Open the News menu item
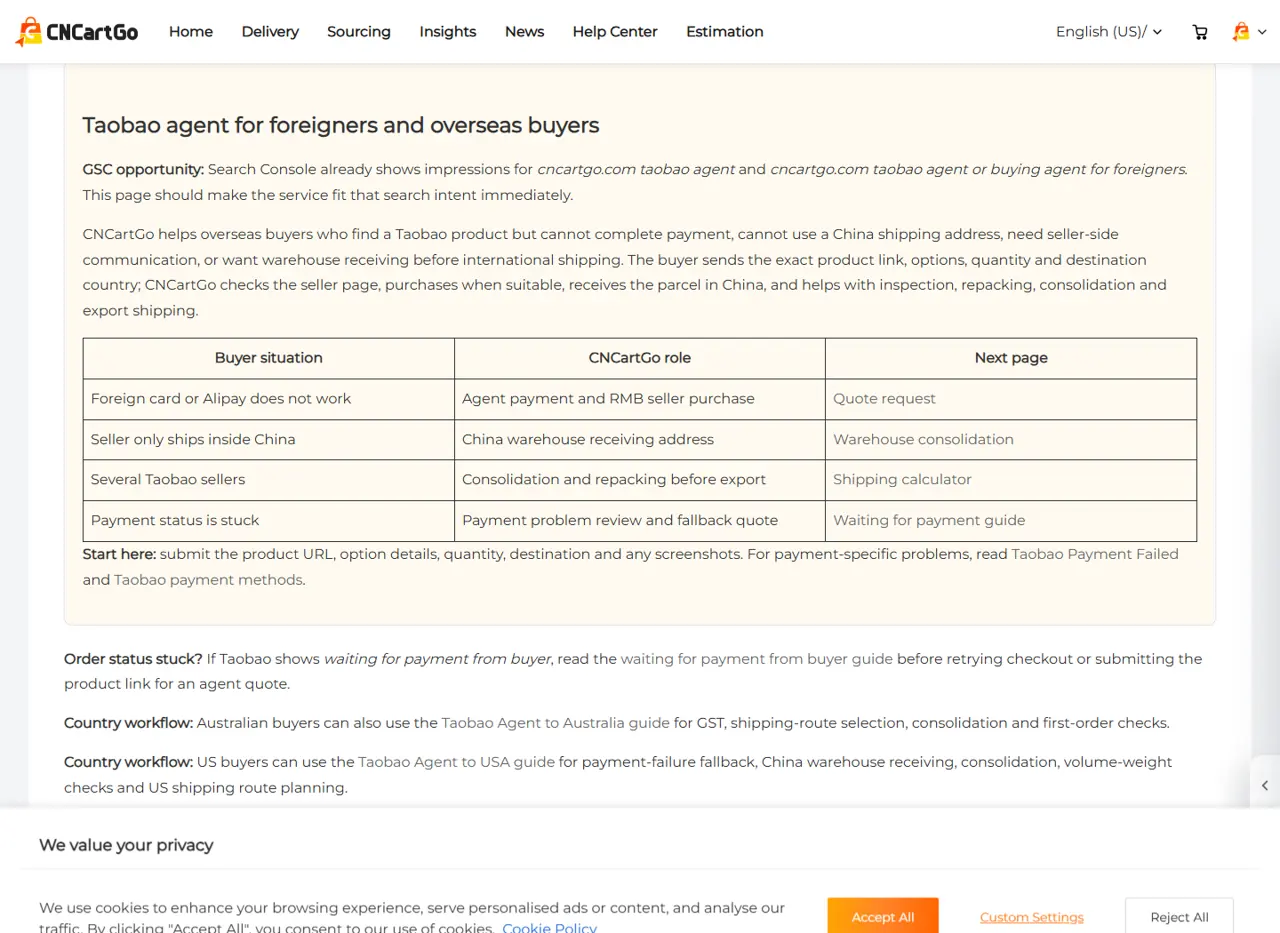Screen dimensions: 1280x933 click(x=525, y=32)
